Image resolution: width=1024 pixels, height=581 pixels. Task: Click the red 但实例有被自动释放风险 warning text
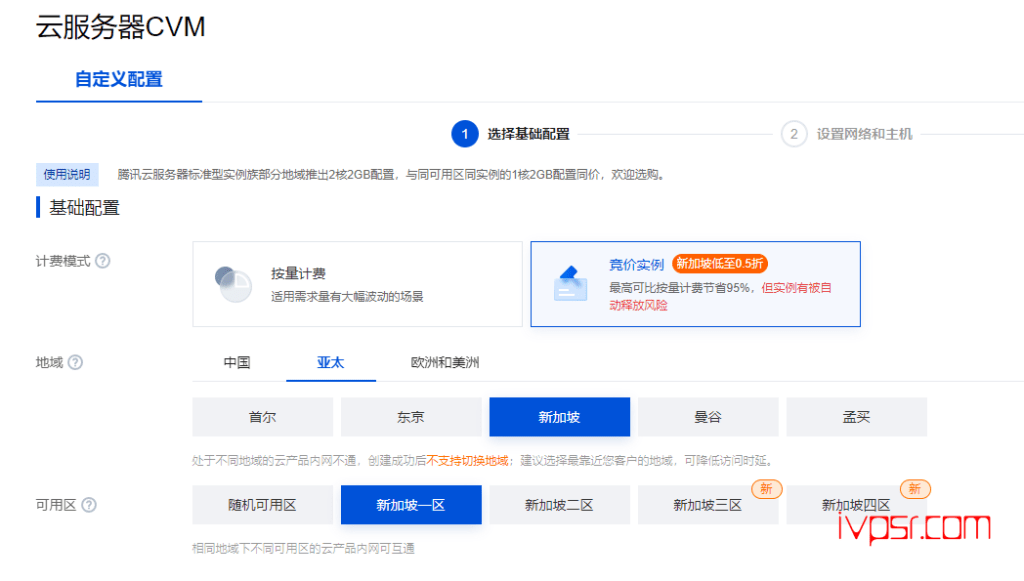720,296
